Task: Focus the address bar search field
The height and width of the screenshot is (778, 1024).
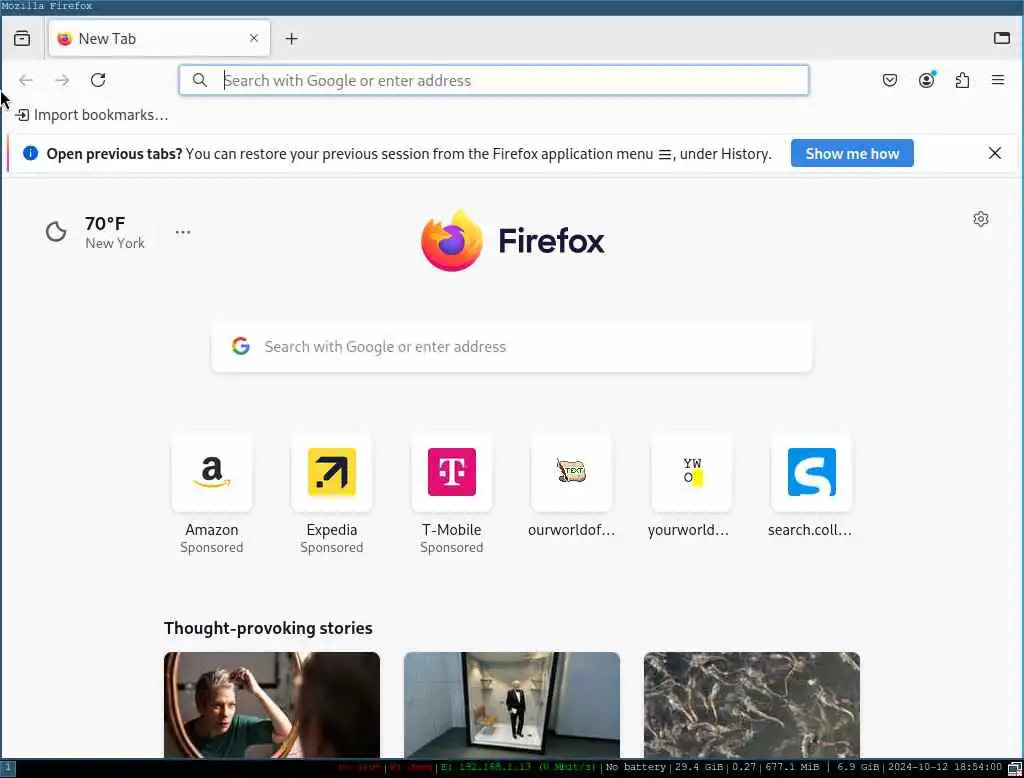Action: click(x=494, y=80)
